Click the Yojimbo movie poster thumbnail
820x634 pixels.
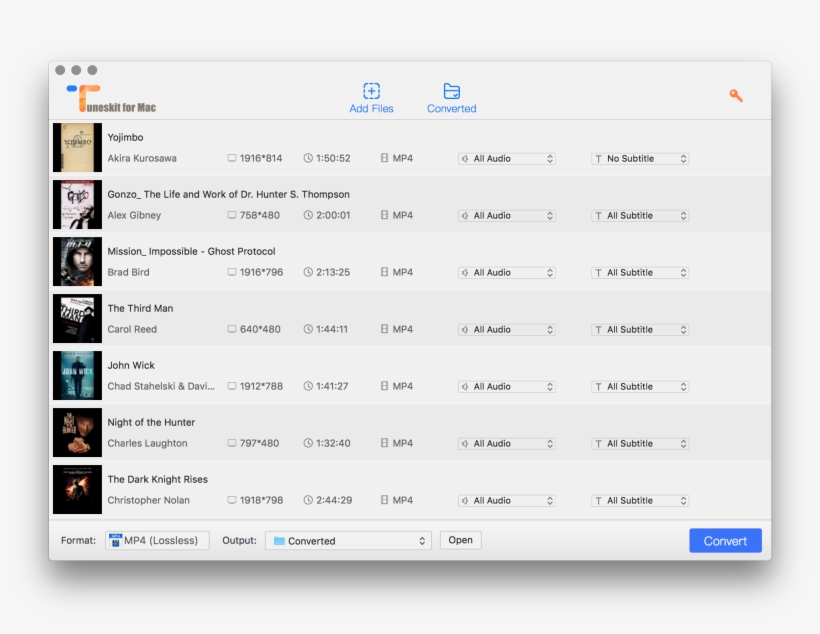(x=77, y=147)
